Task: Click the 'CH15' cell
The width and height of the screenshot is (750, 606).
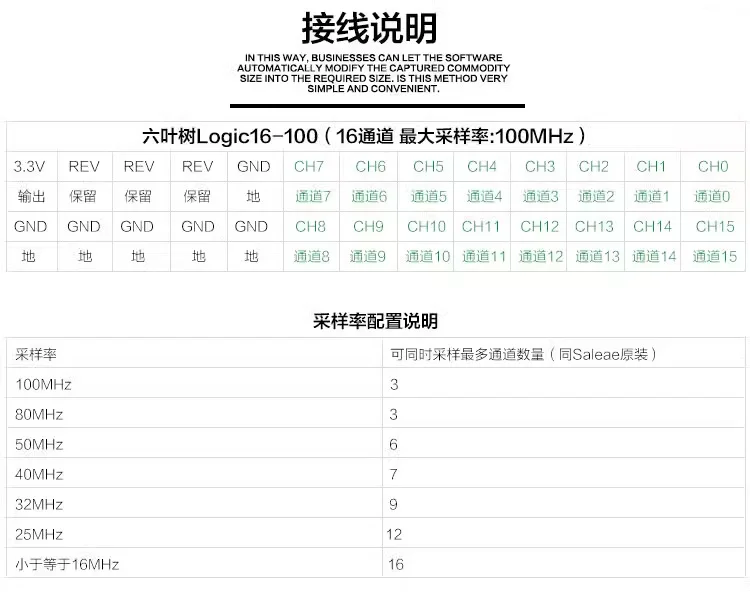Action: tap(715, 226)
